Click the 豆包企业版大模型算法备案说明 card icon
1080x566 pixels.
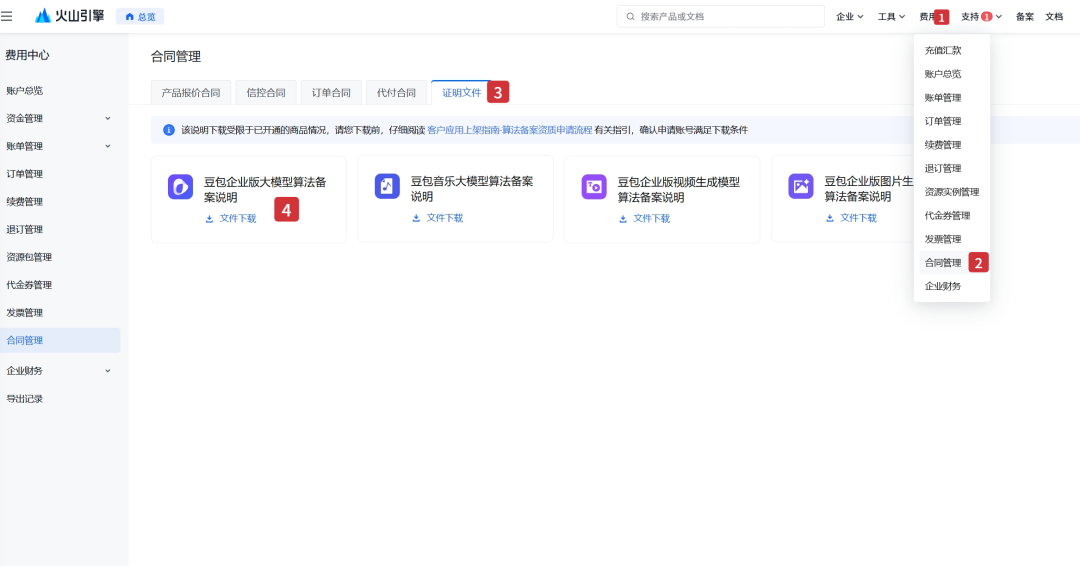pos(180,187)
